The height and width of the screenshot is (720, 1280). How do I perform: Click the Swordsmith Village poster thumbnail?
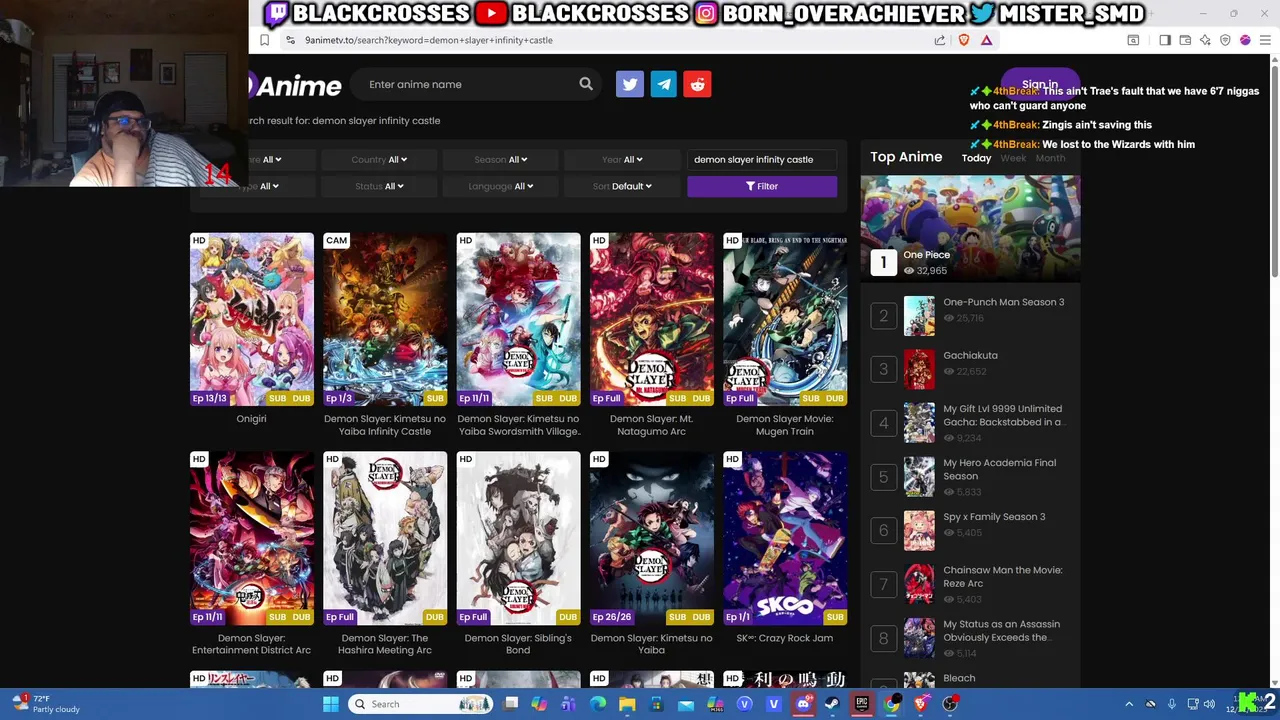(x=518, y=319)
